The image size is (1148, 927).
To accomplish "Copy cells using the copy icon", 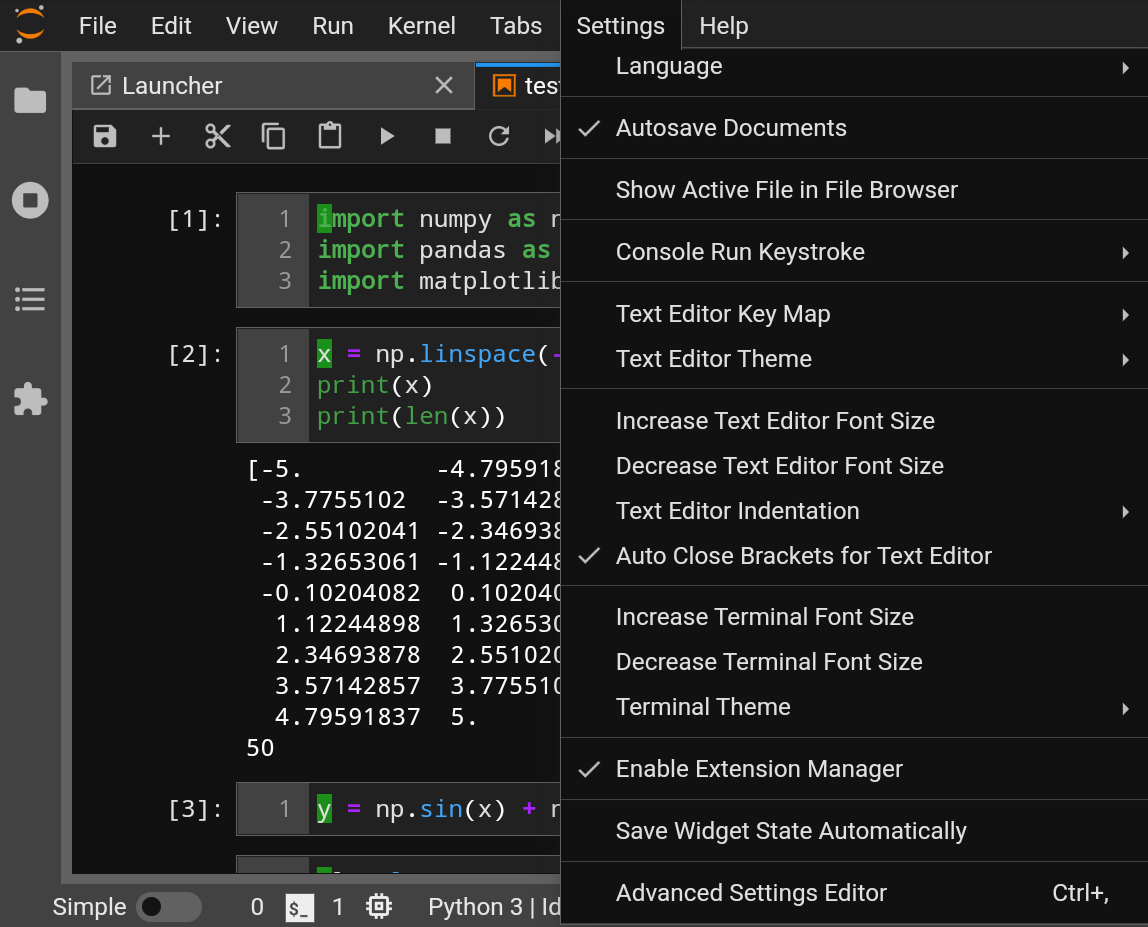I will pyautogui.click(x=273, y=136).
